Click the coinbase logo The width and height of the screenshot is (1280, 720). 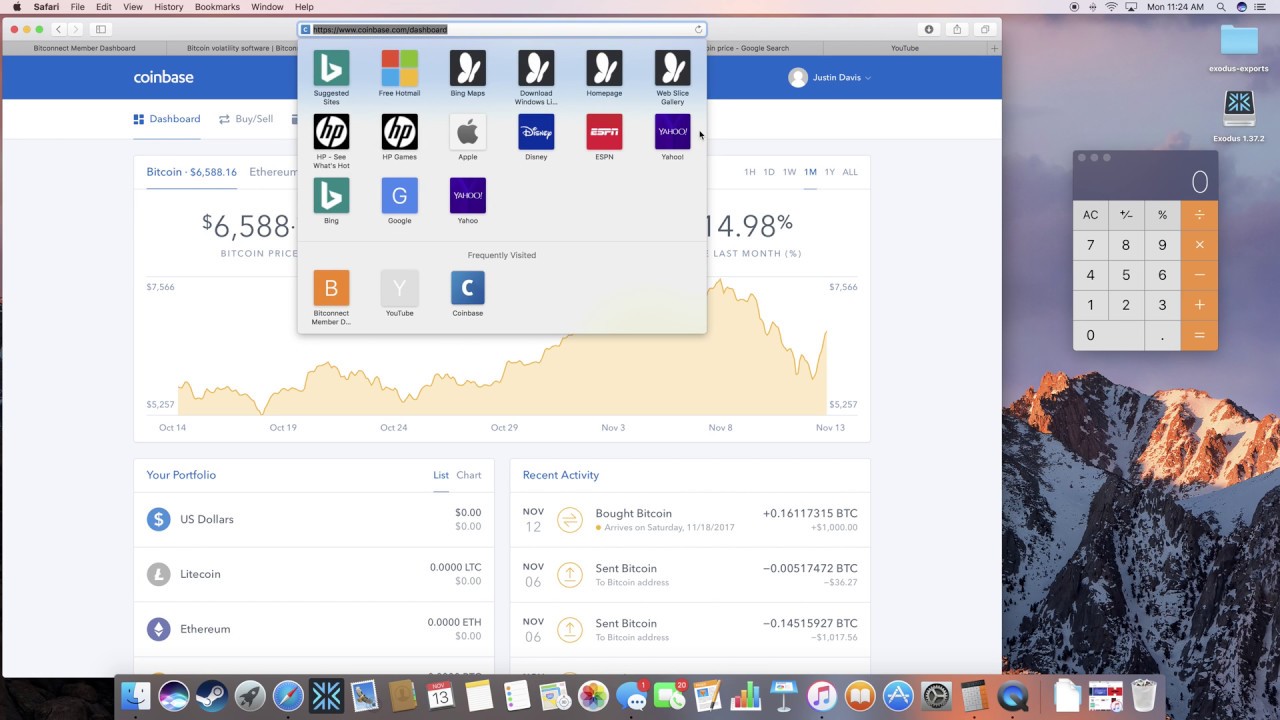(x=164, y=77)
